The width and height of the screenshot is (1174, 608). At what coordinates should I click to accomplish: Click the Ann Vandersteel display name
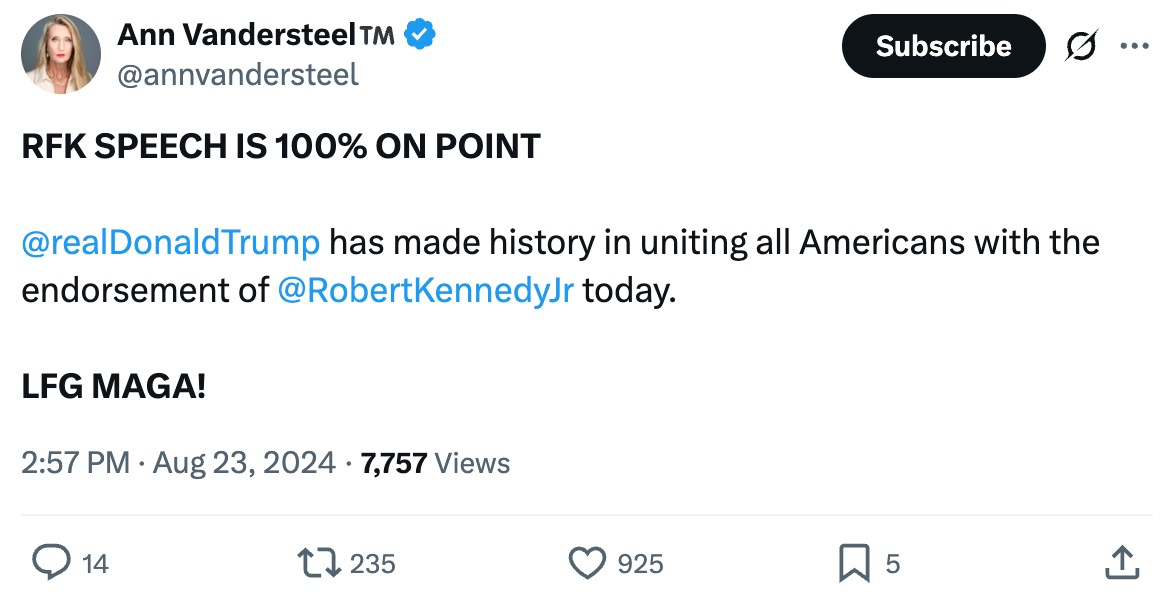point(236,35)
